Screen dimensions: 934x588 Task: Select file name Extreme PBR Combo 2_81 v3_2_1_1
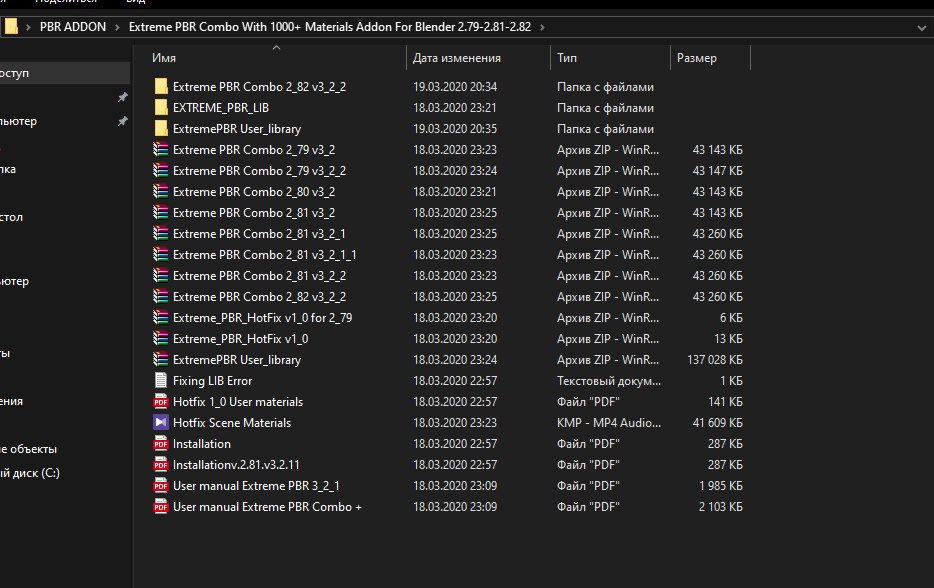[x=264, y=254]
